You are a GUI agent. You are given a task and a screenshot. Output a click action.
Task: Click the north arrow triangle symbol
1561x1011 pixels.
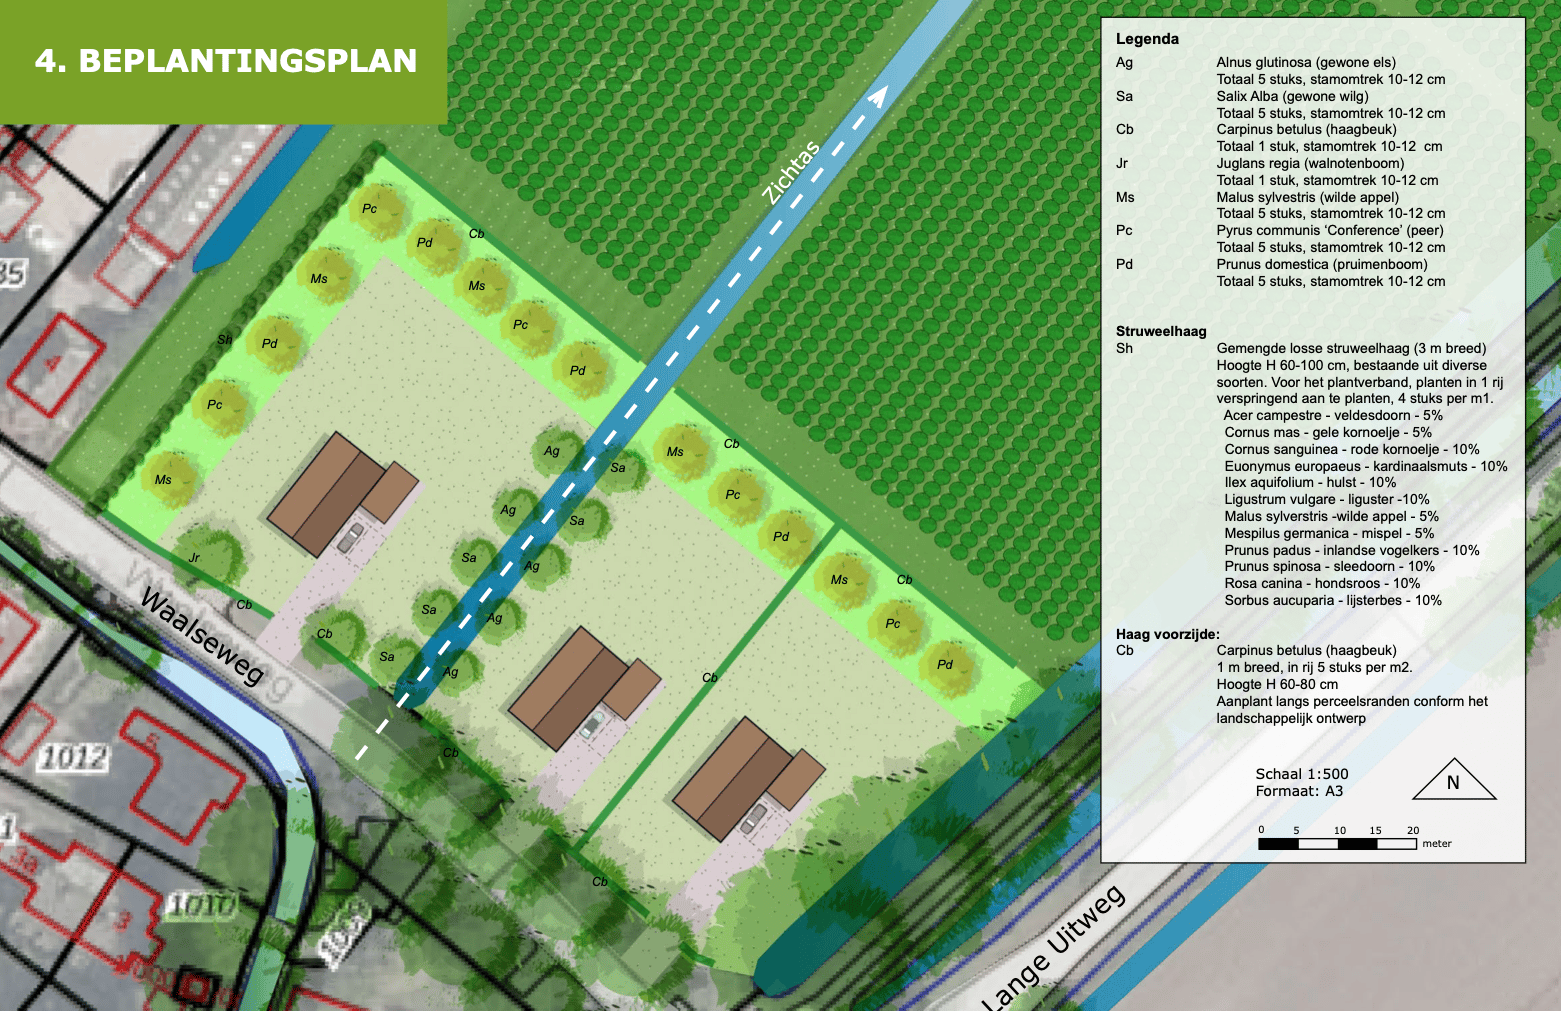point(1454,781)
